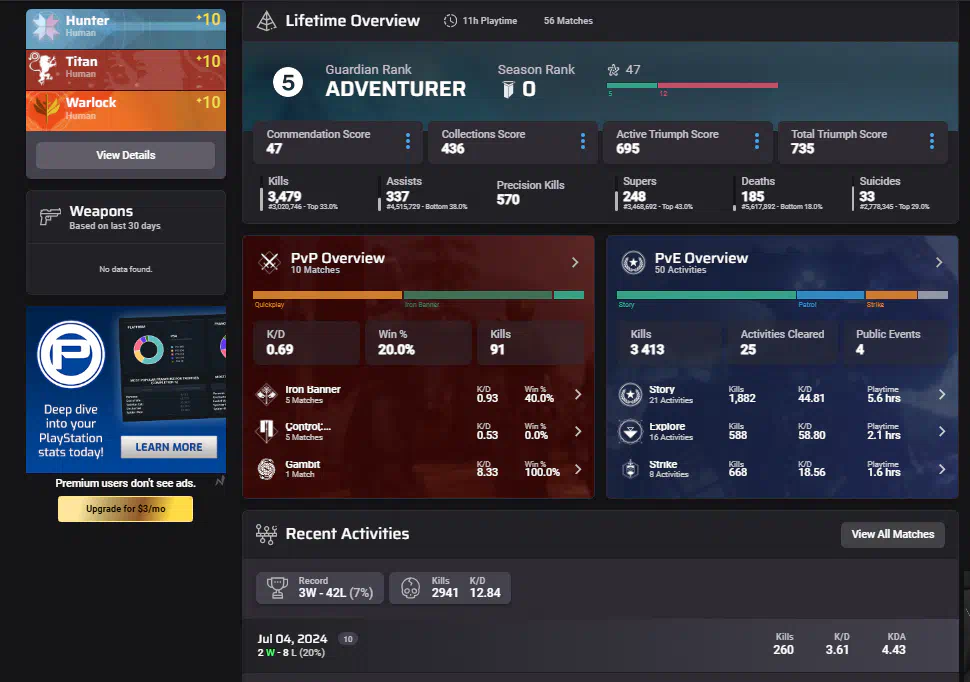Click the Weapons pistol icon
970x682 pixels.
(x=50, y=217)
